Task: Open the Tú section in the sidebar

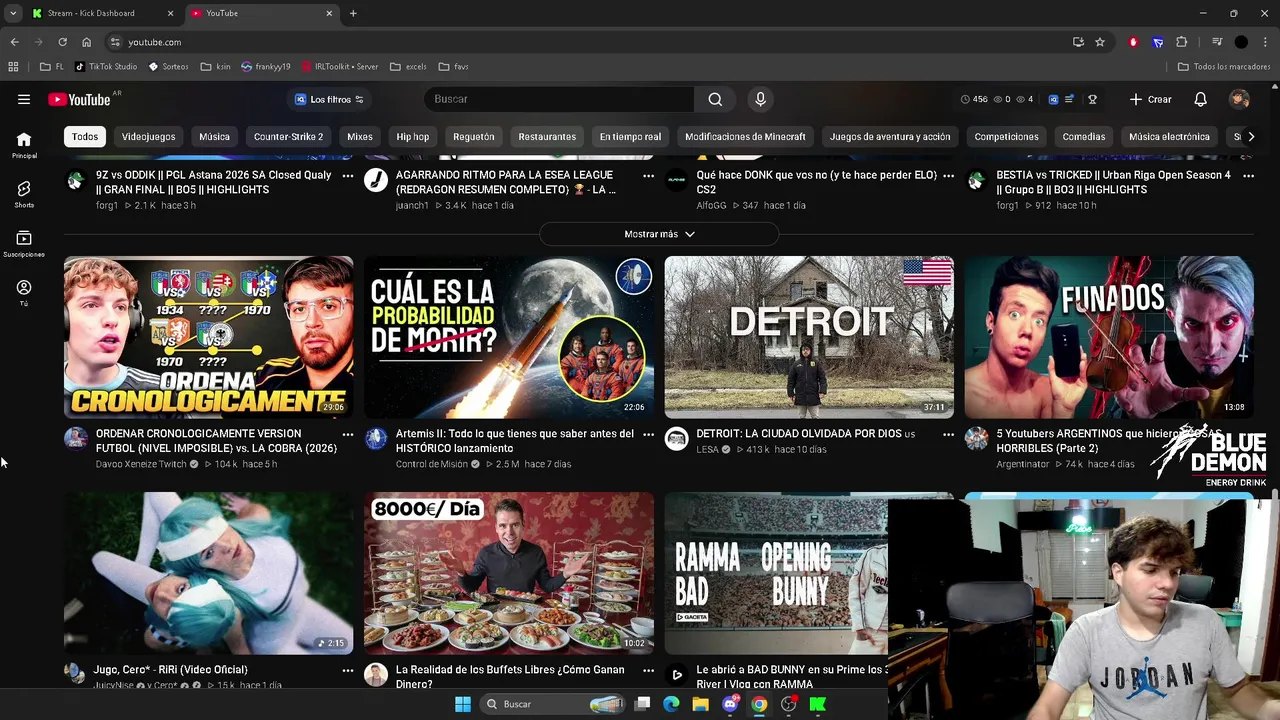Action: 24,292
